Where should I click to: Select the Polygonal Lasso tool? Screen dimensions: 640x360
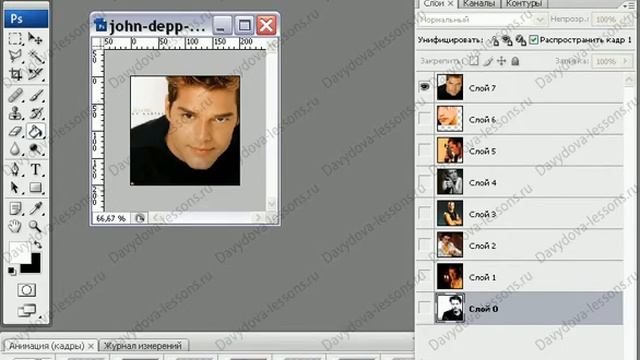pyautogui.click(x=16, y=56)
